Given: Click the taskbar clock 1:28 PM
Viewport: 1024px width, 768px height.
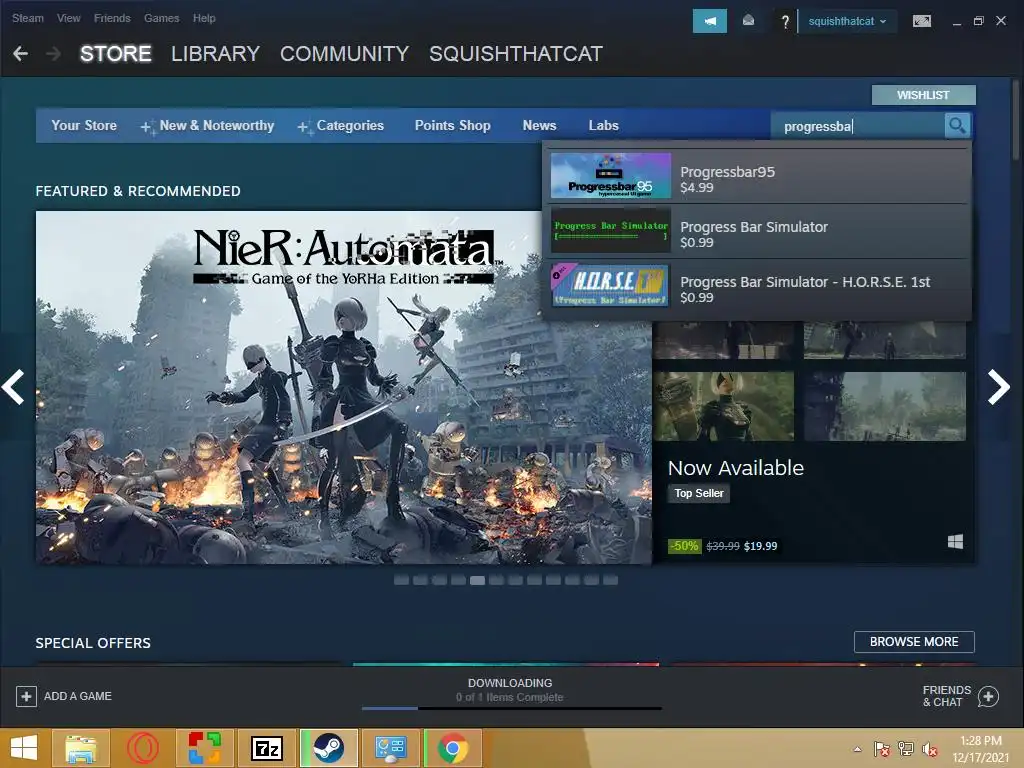Looking at the screenshot, I should coord(981,741).
